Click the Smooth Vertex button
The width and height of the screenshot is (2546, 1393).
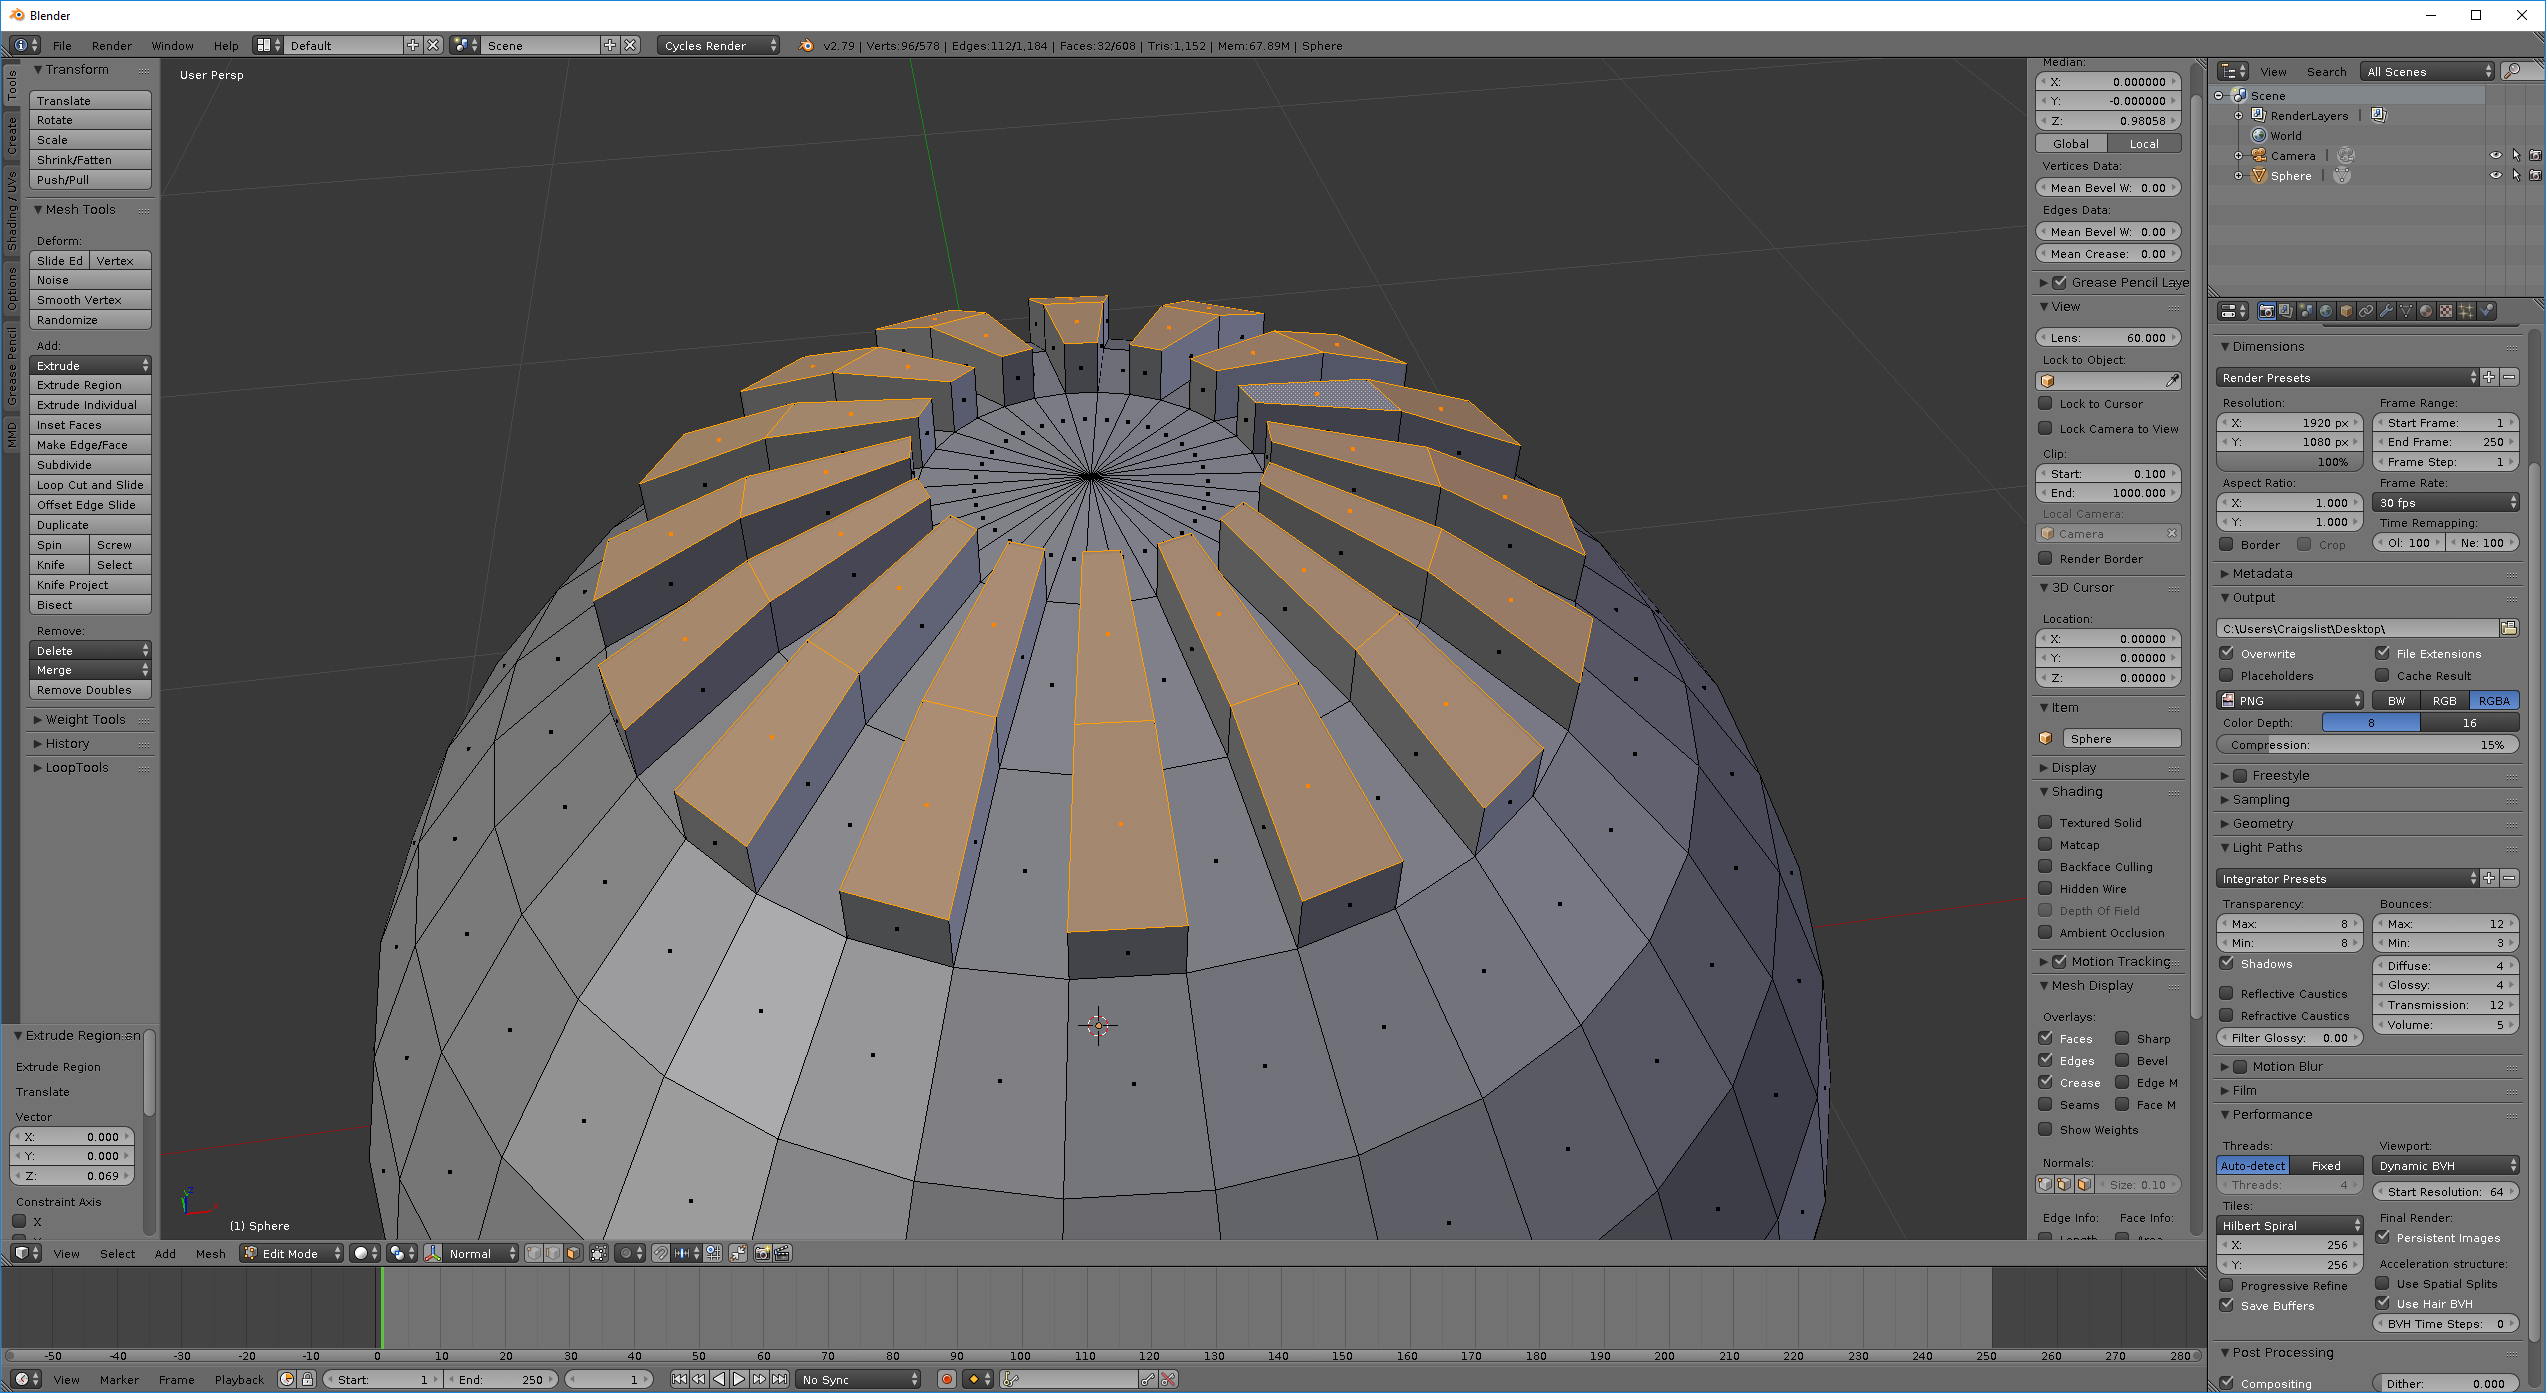(90, 300)
